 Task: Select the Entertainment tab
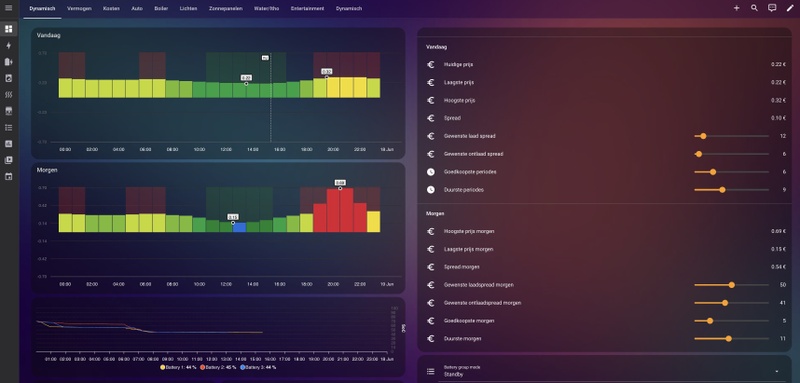pos(307,9)
